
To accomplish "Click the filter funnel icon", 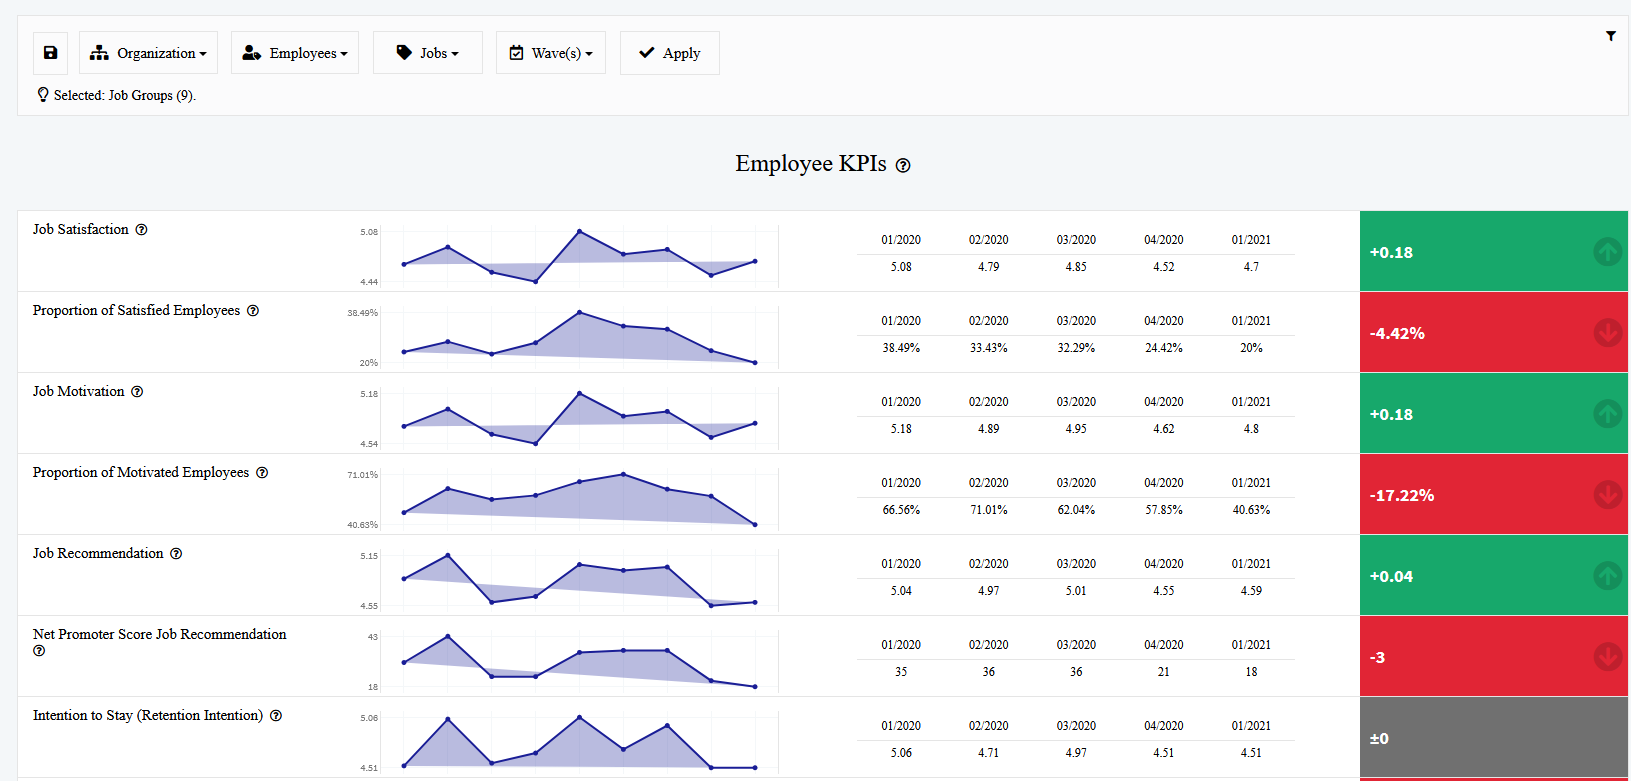I will [x=1610, y=36].
